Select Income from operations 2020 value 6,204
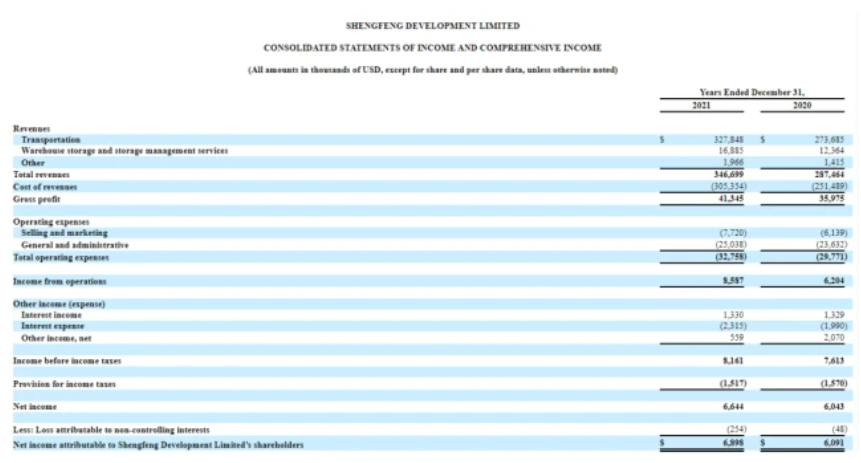 [834, 281]
